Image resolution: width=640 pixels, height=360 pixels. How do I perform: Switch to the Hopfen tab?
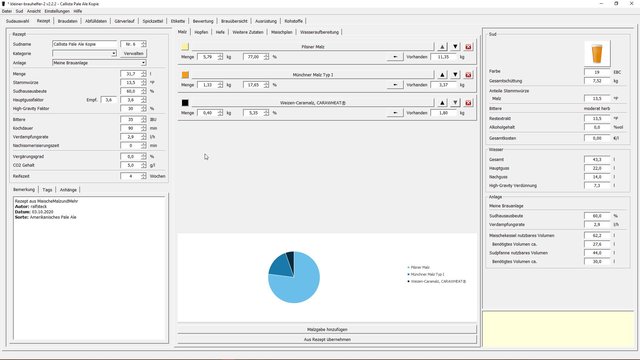click(201, 32)
